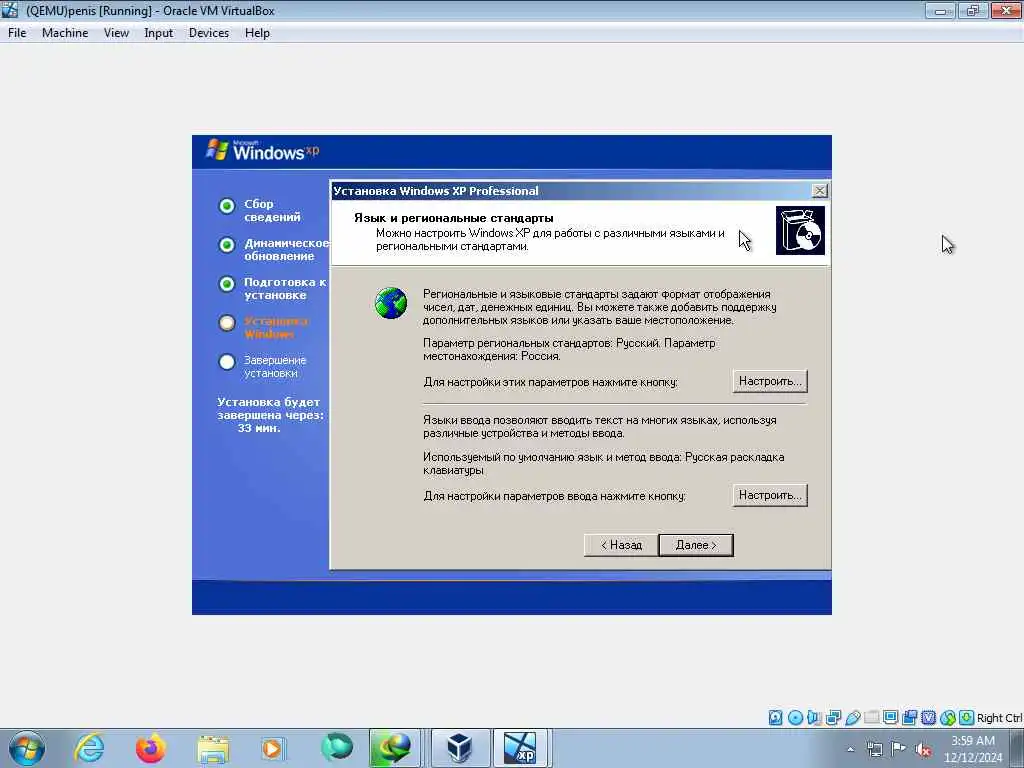Click the CPU virtualization status icon
The width and height of the screenshot is (1024, 768).
(928, 718)
